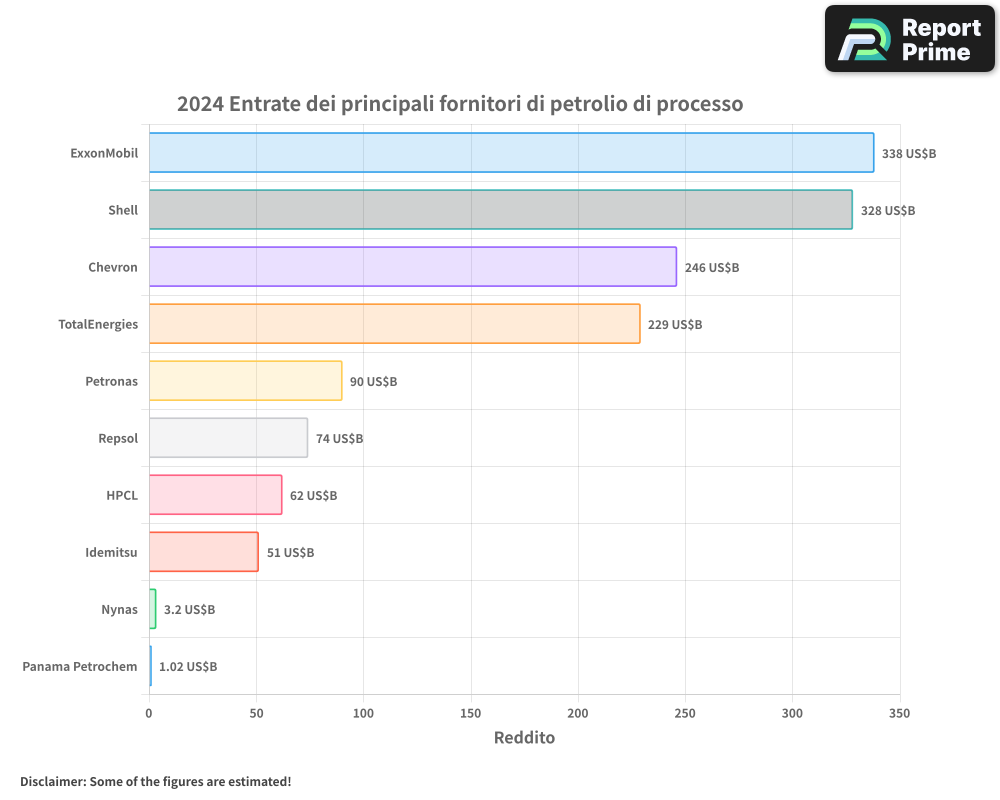
Task: Click the Report Prime brand text
Action: [940, 40]
